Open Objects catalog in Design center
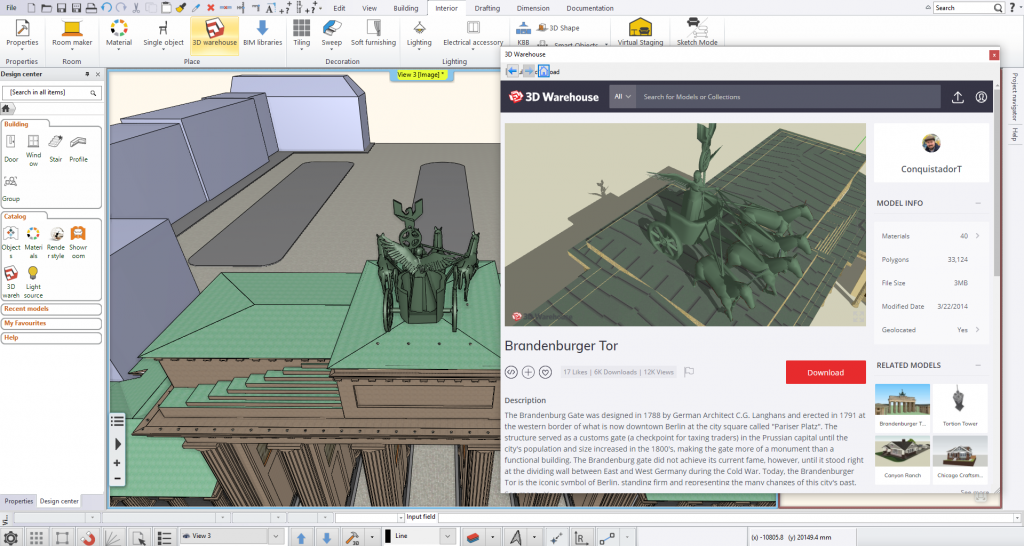This screenshot has height=546, width=1024. click(x=11, y=242)
